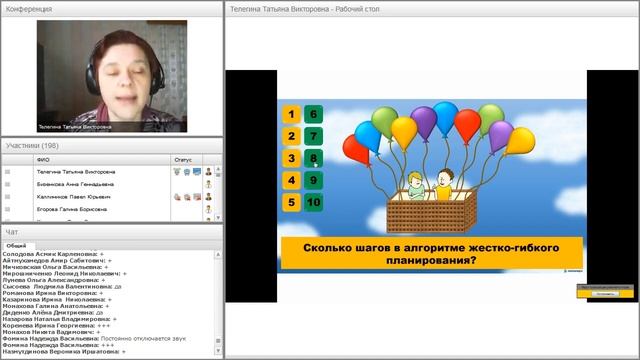Click the Участники (198) panel header
The height and width of the screenshot is (360, 640).
(x=112, y=146)
